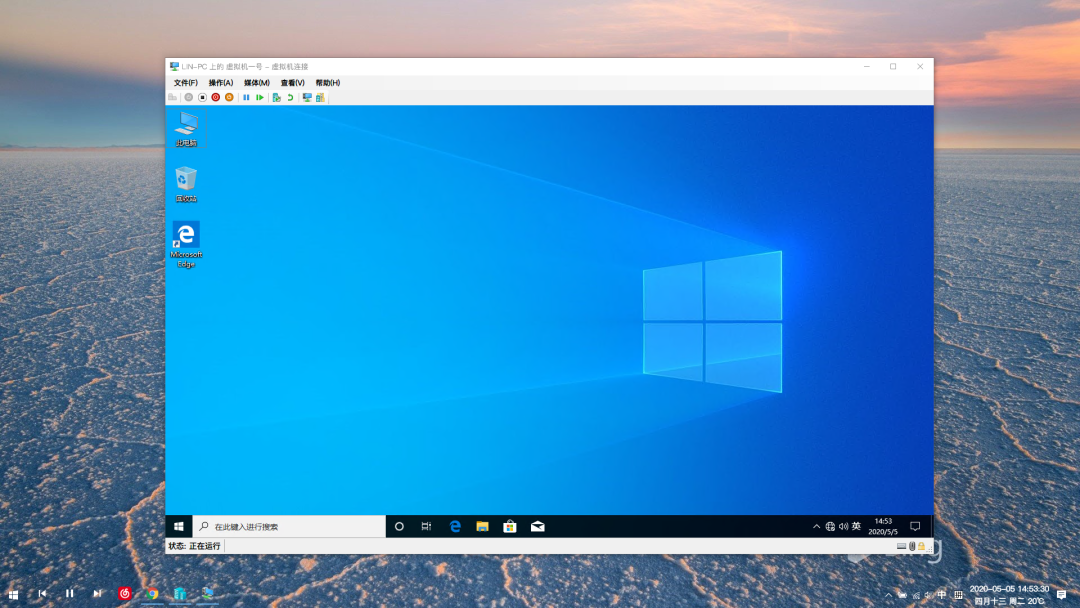Viewport: 1080px width, 608px height.
Task: Open host action center notification icon
Action: [x=1061, y=595]
